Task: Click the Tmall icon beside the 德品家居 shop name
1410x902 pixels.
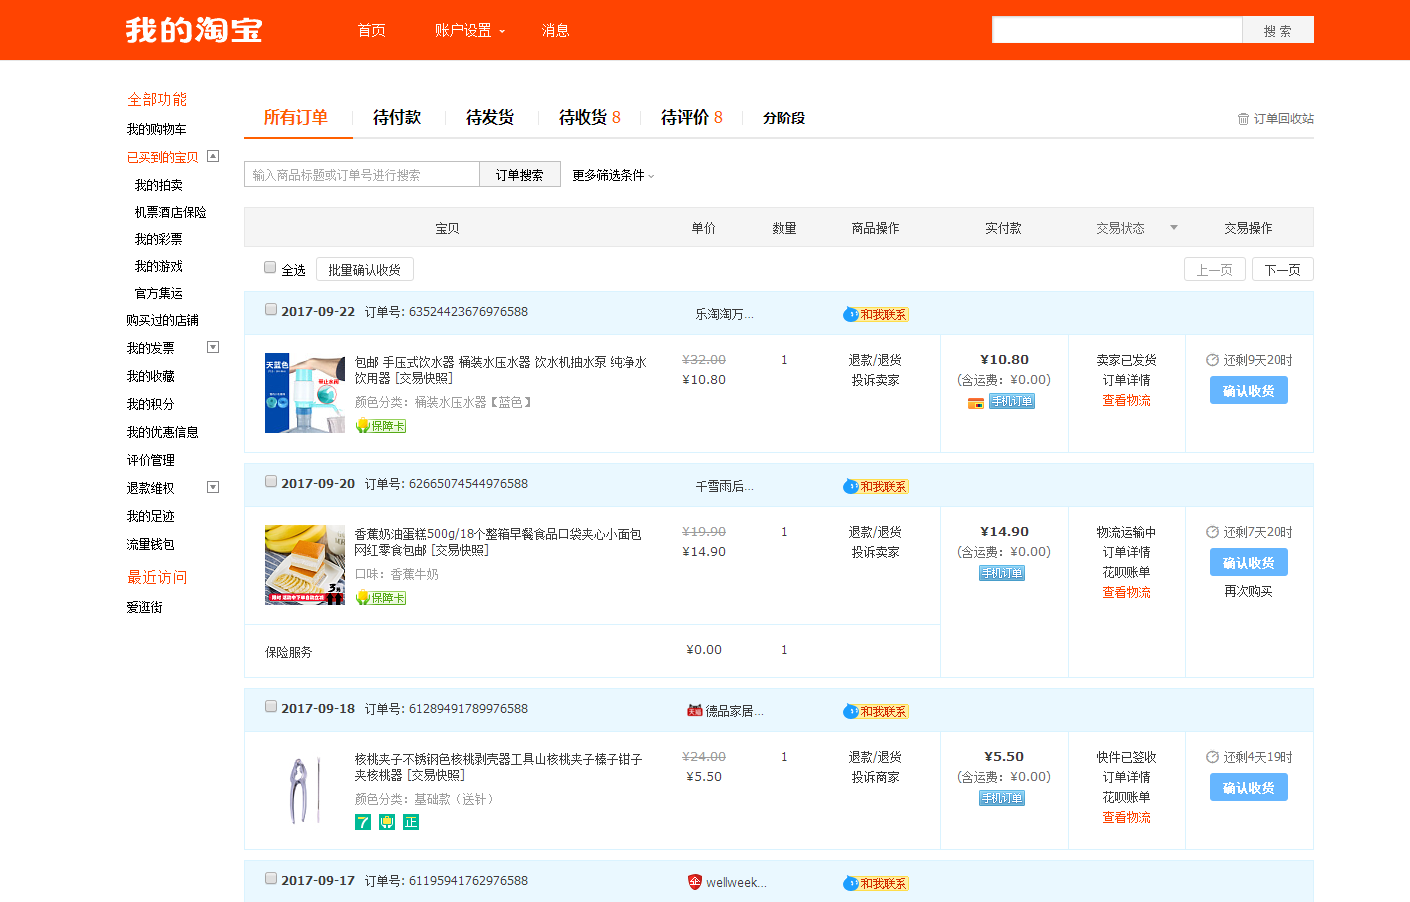Action: coord(694,710)
